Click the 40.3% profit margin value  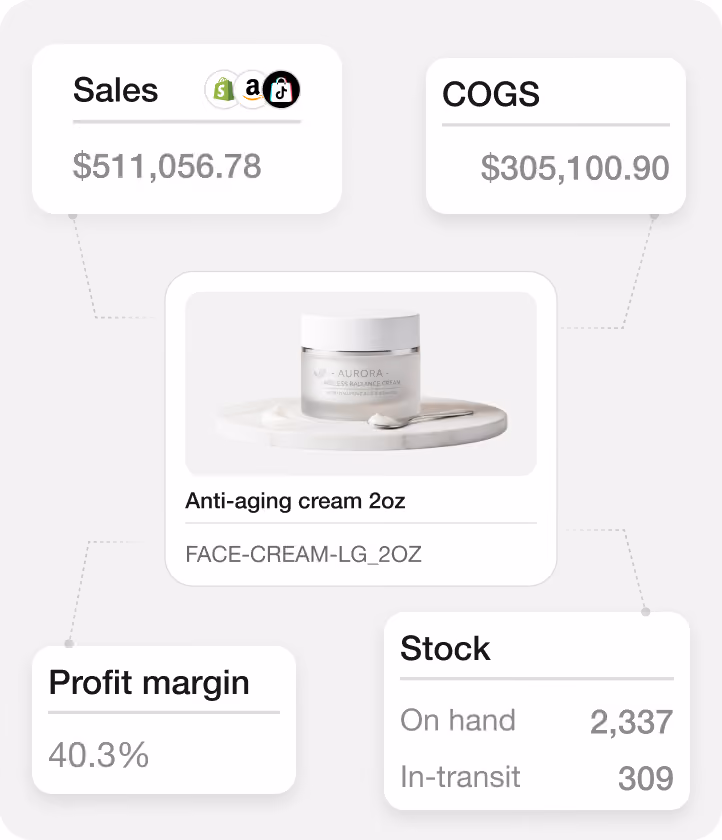pyautogui.click(x=99, y=755)
